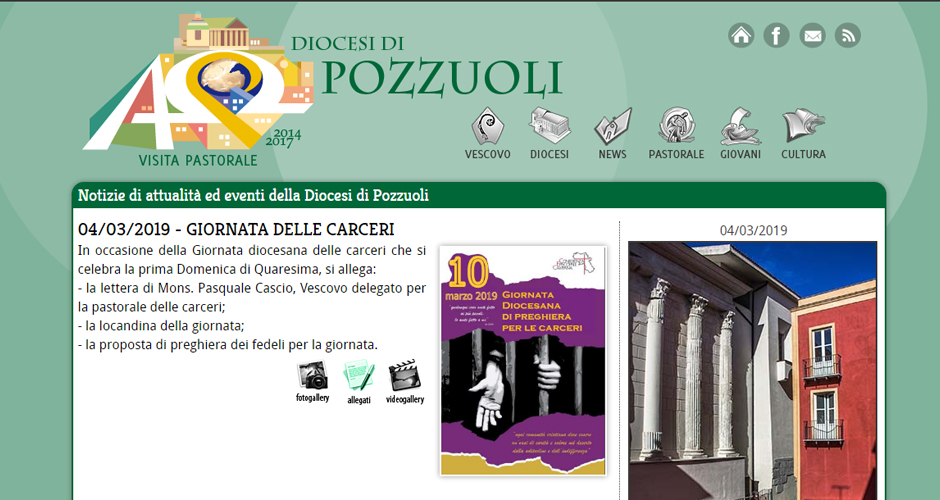Open the Facebook icon link
Image resolution: width=940 pixels, height=500 pixels.
(x=776, y=35)
